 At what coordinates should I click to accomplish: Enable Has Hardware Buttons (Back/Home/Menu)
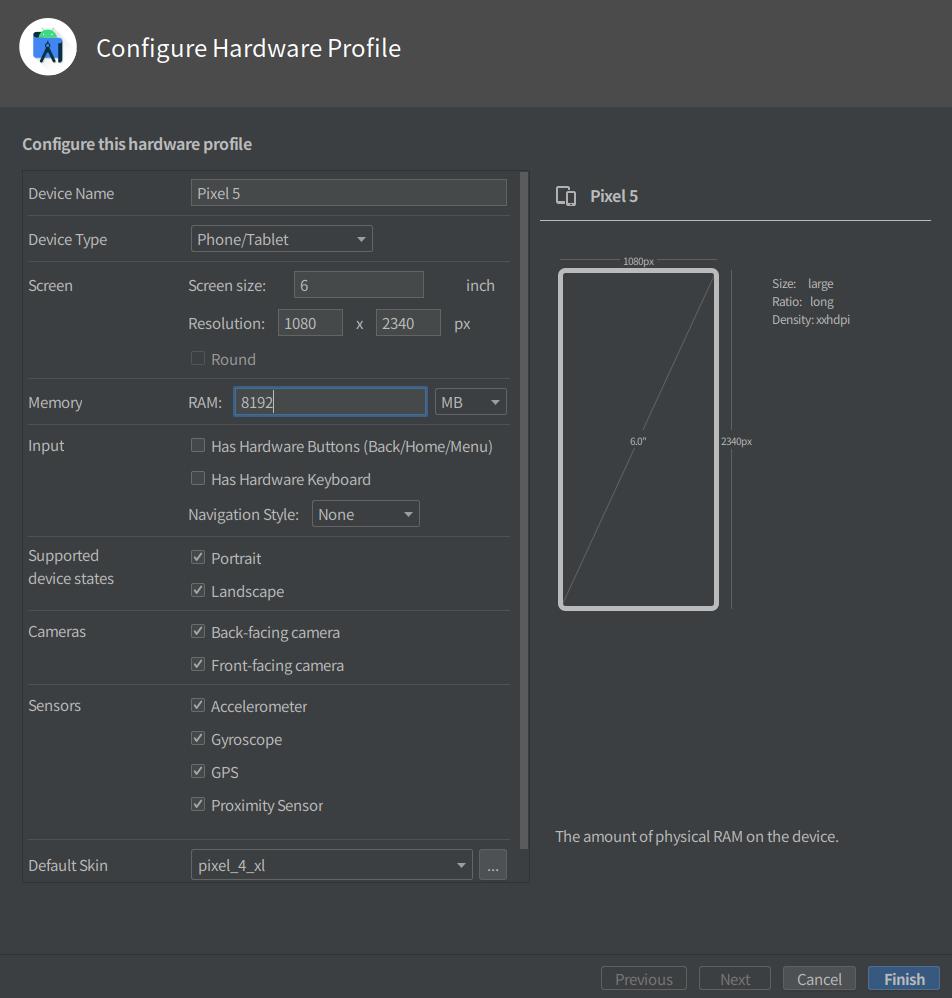point(197,446)
